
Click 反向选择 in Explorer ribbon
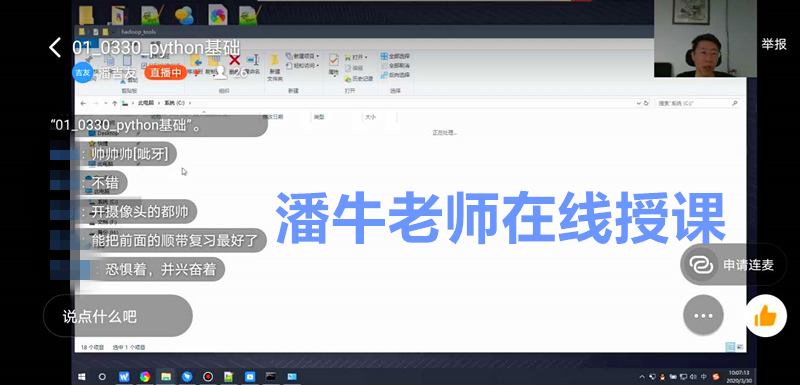[395, 75]
